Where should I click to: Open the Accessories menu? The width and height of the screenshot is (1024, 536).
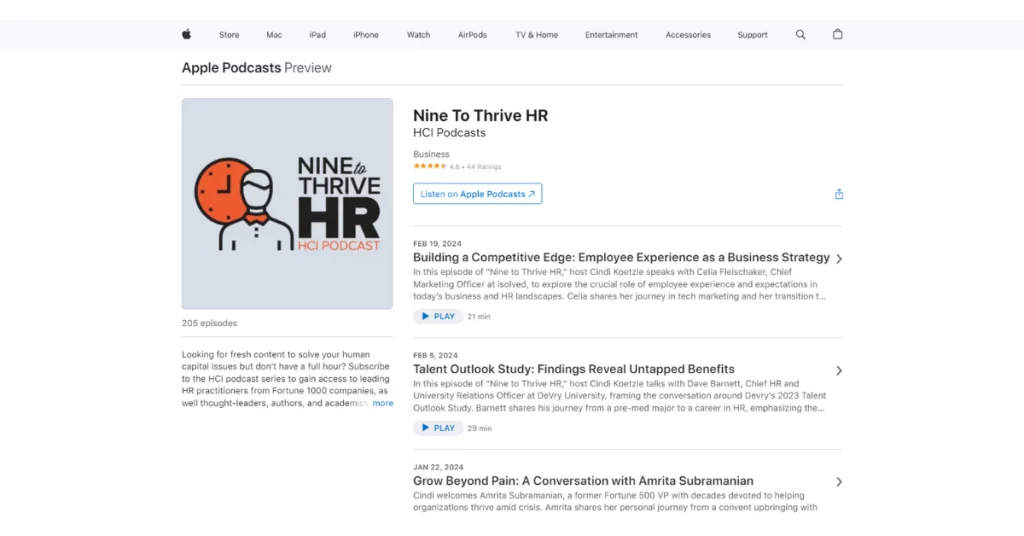tap(688, 35)
